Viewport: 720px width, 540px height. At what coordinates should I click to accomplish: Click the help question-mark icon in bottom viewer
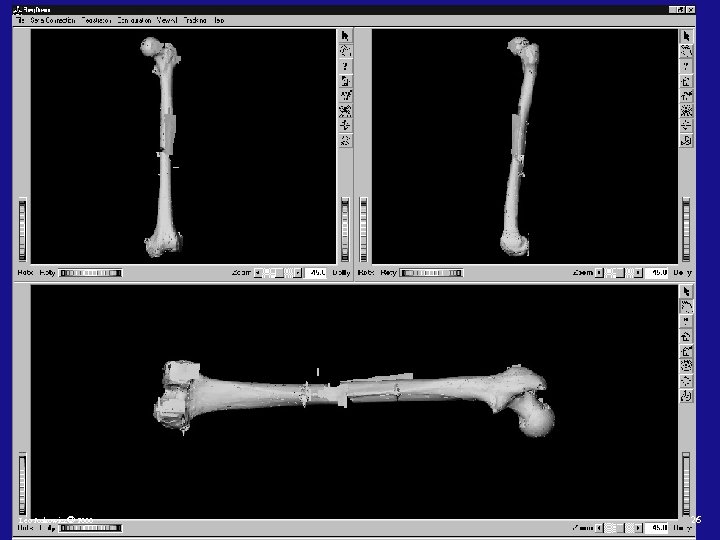(x=686, y=321)
